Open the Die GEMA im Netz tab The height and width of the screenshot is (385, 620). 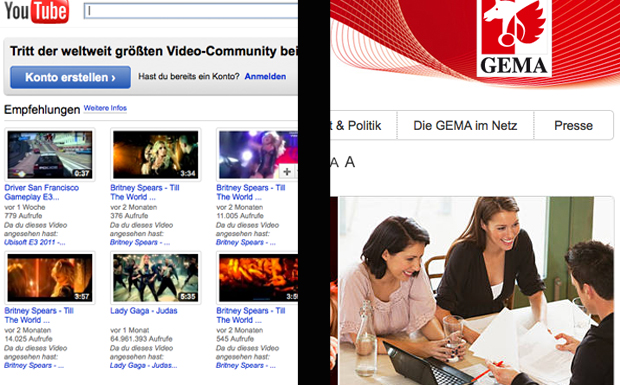tap(465, 125)
